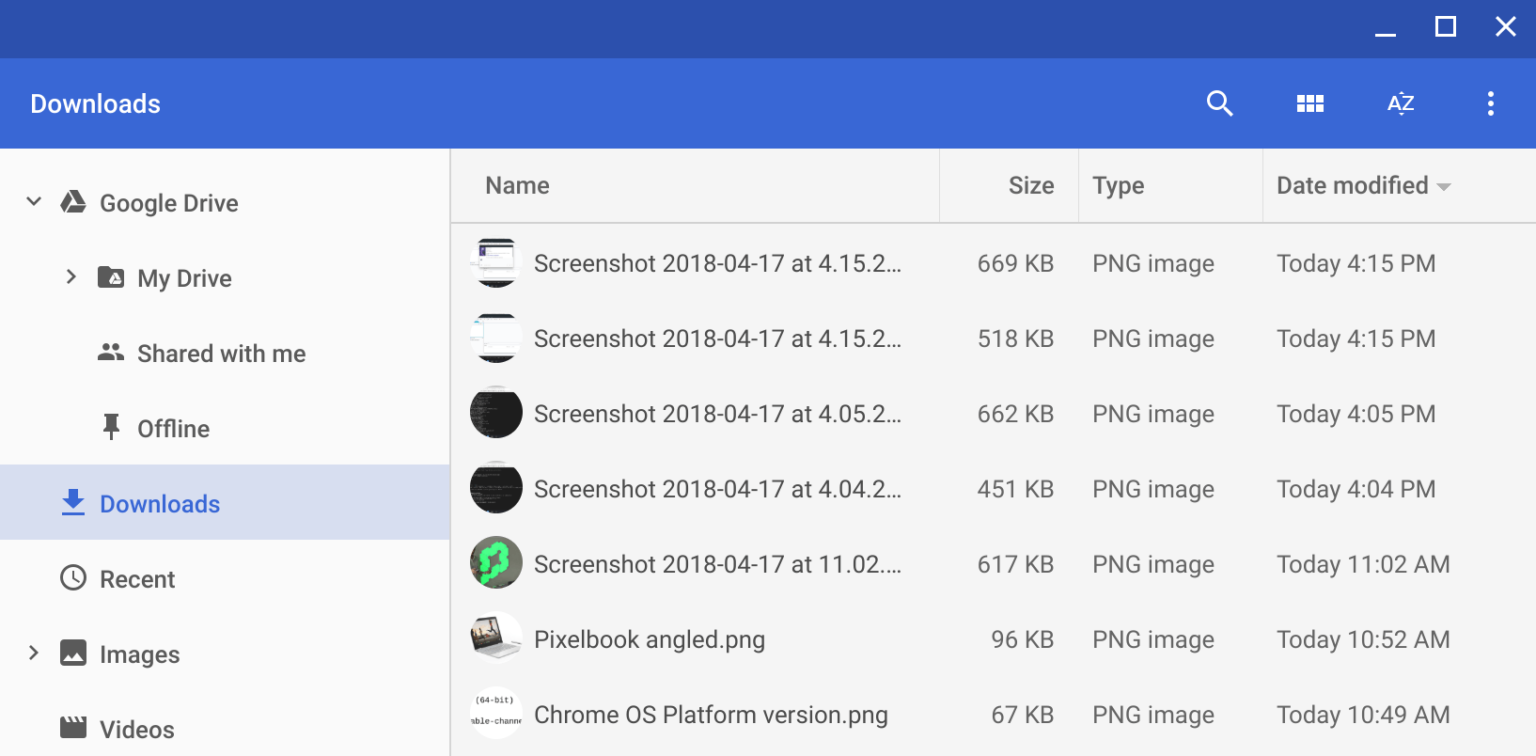Switch to thumbnail grid view
Screen dimensions: 1536x756
(x=1310, y=103)
